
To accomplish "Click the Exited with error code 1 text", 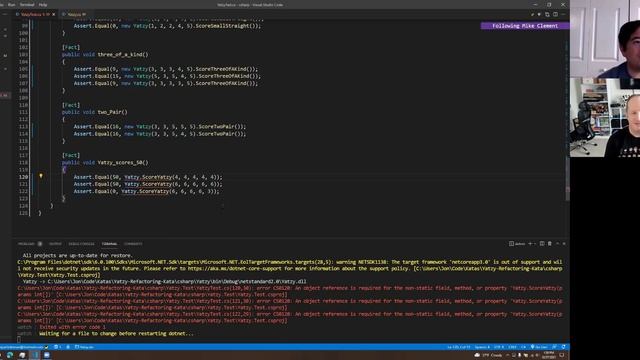I will [x=72, y=327].
